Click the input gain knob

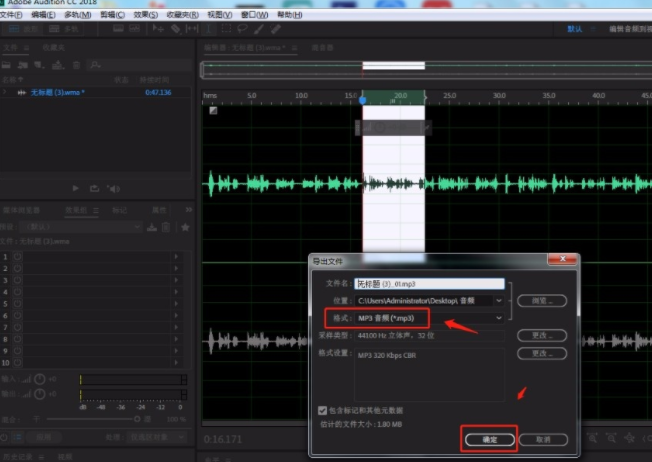(x=40, y=379)
